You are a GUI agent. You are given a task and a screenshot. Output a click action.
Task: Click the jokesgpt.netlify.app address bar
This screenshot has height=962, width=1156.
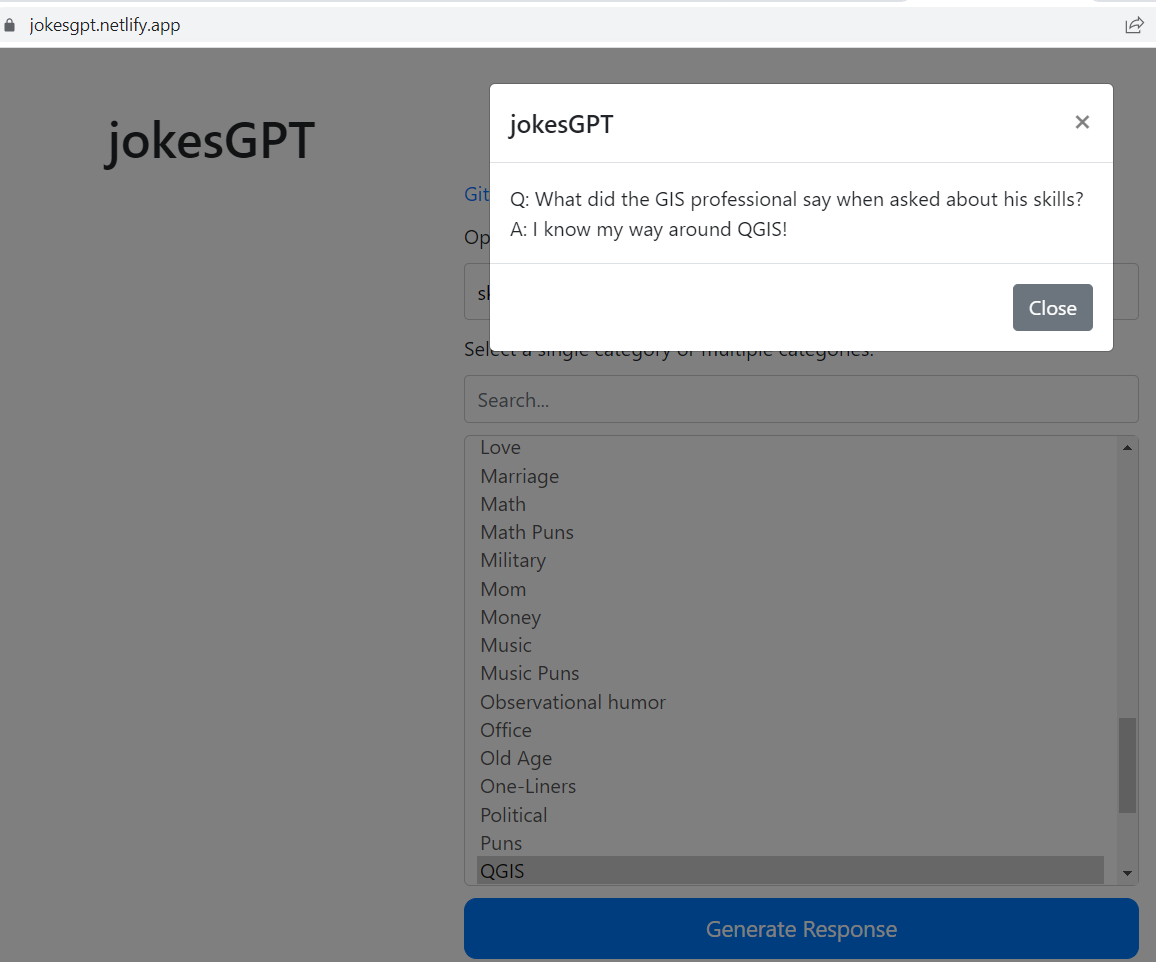(x=105, y=25)
